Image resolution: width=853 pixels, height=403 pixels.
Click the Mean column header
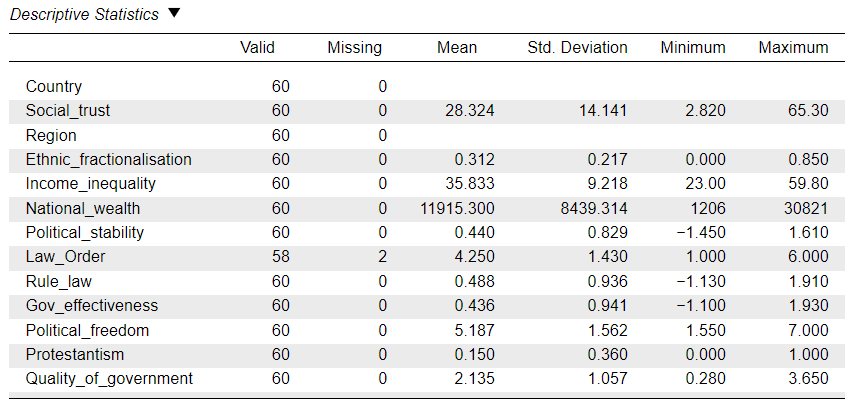point(457,47)
